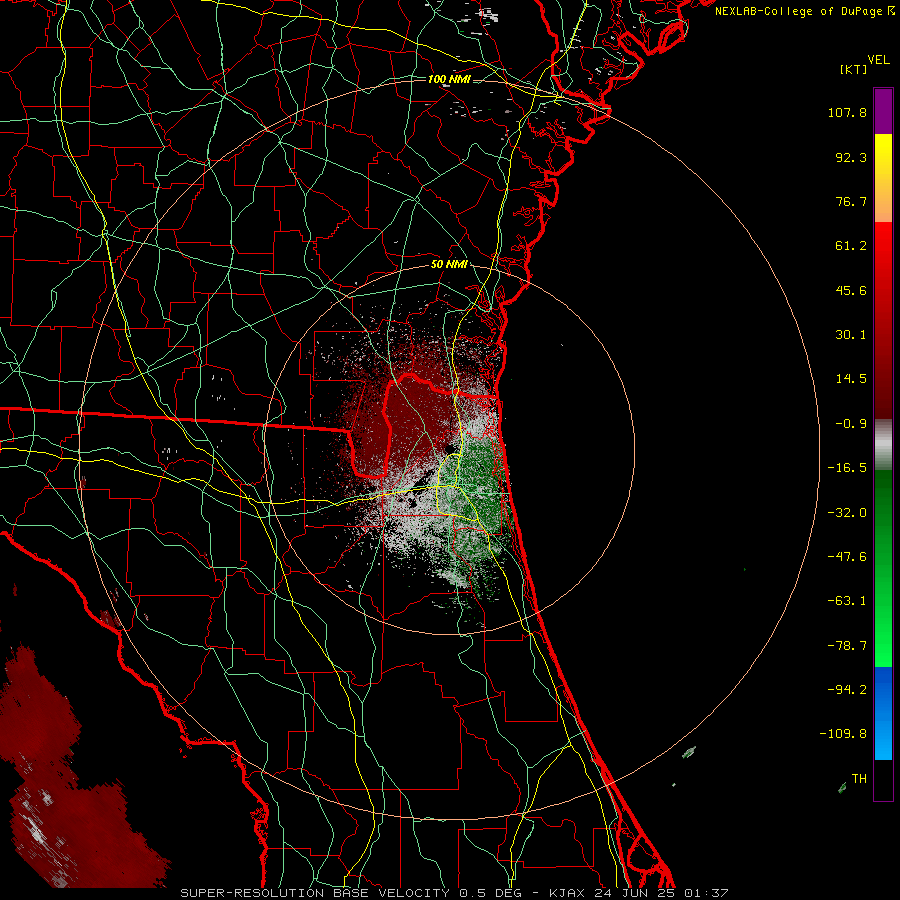
Task: Click the 100 NMI range ring label
Action: [x=449, y=79]
